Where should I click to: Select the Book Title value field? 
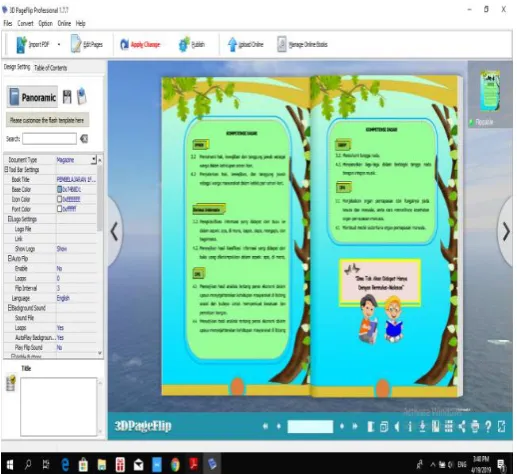[x=76, y=179]
